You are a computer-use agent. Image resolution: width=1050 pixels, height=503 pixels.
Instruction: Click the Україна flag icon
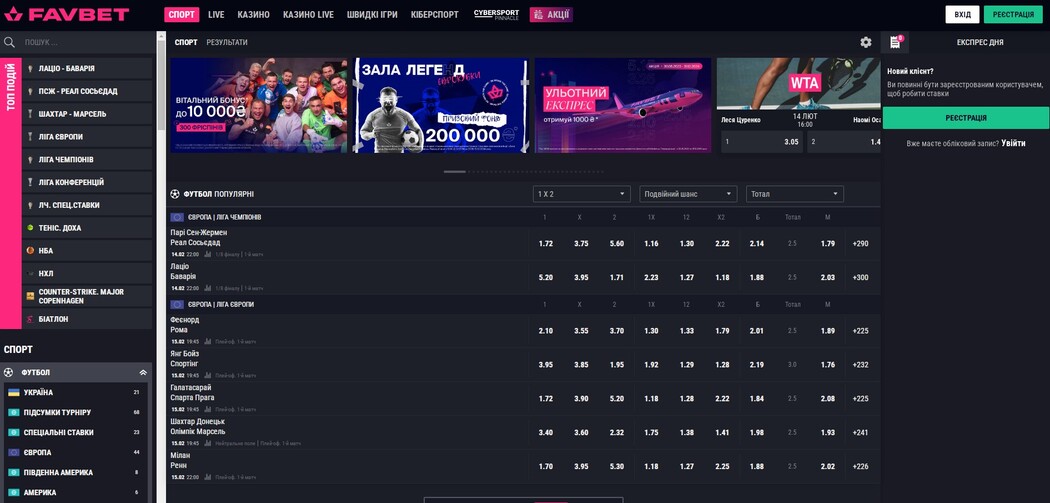[x=14, y=393]
